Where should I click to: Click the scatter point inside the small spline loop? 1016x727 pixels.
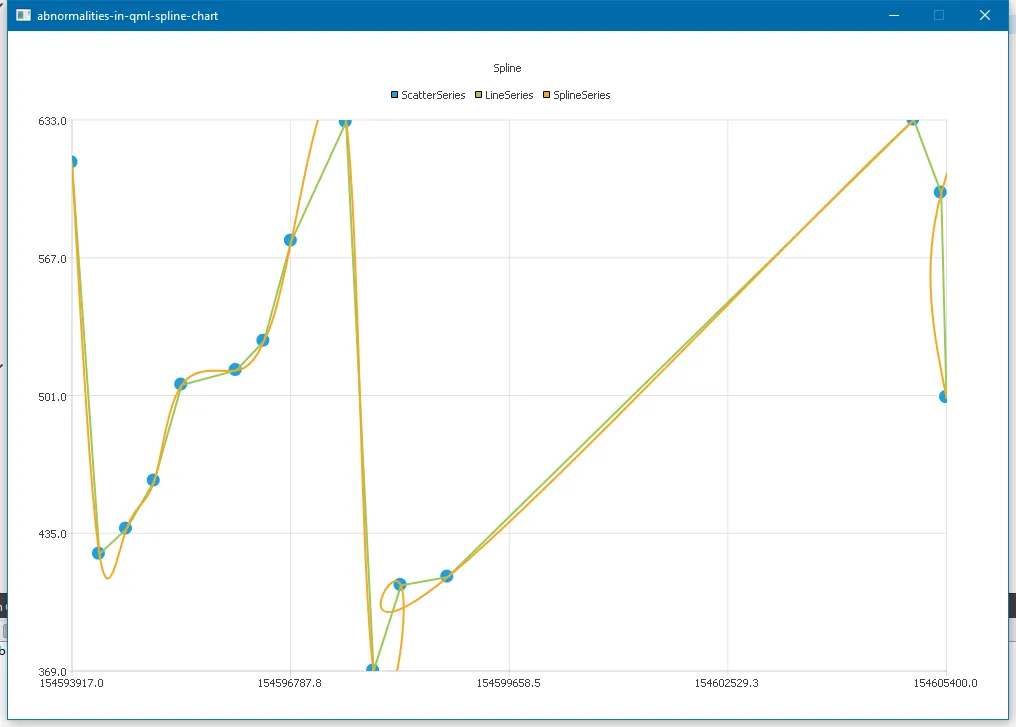(400, 584)
